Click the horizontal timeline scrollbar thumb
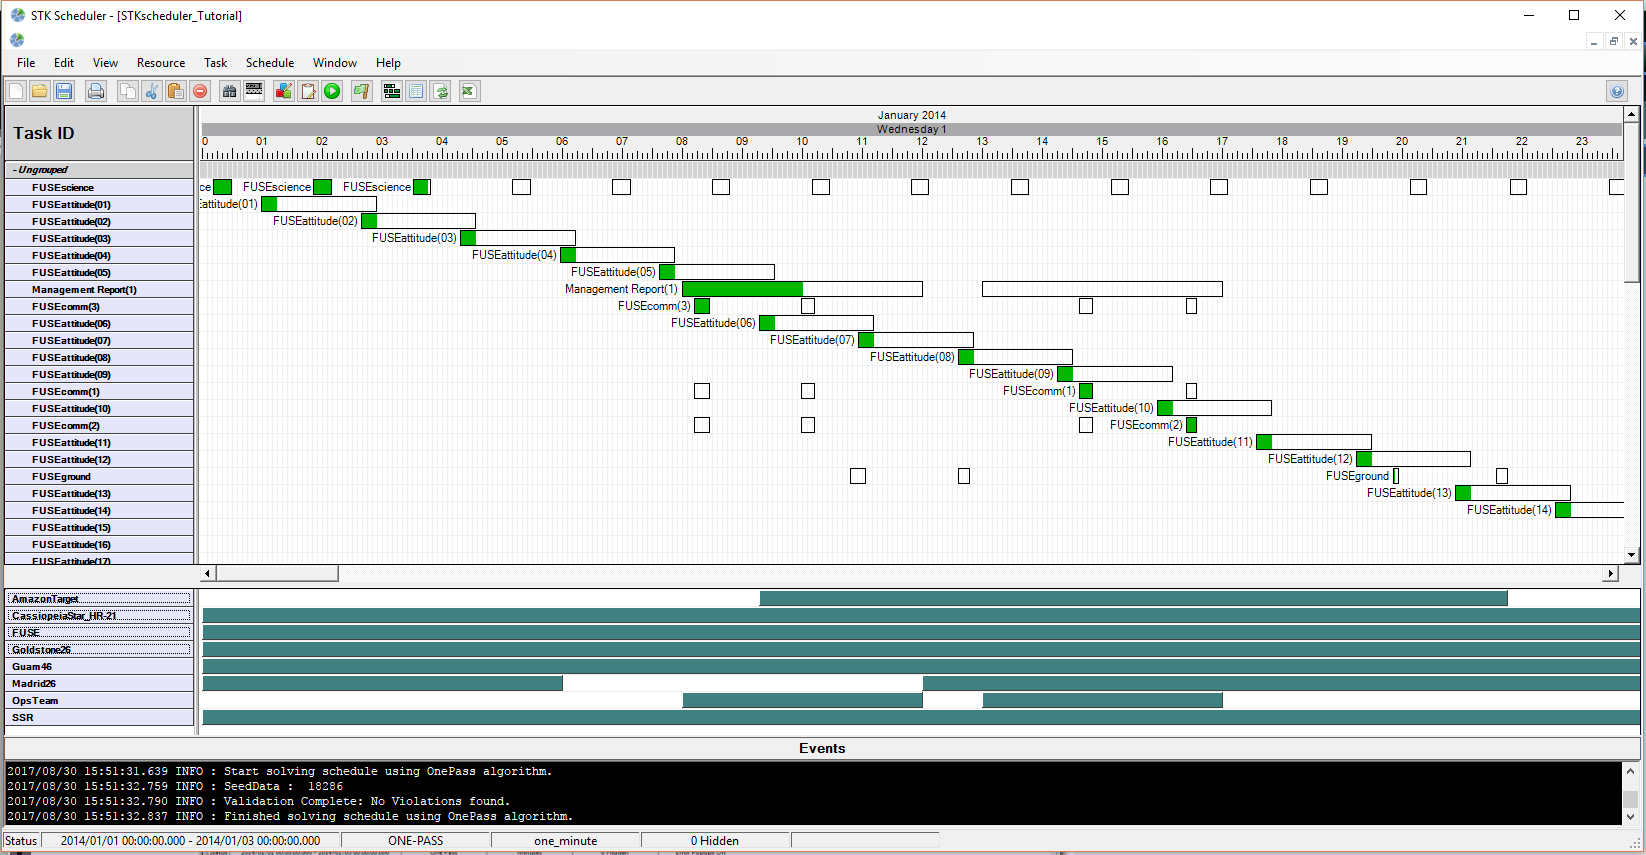Viewport: 1646px width, 855px height. click(277, 574)
